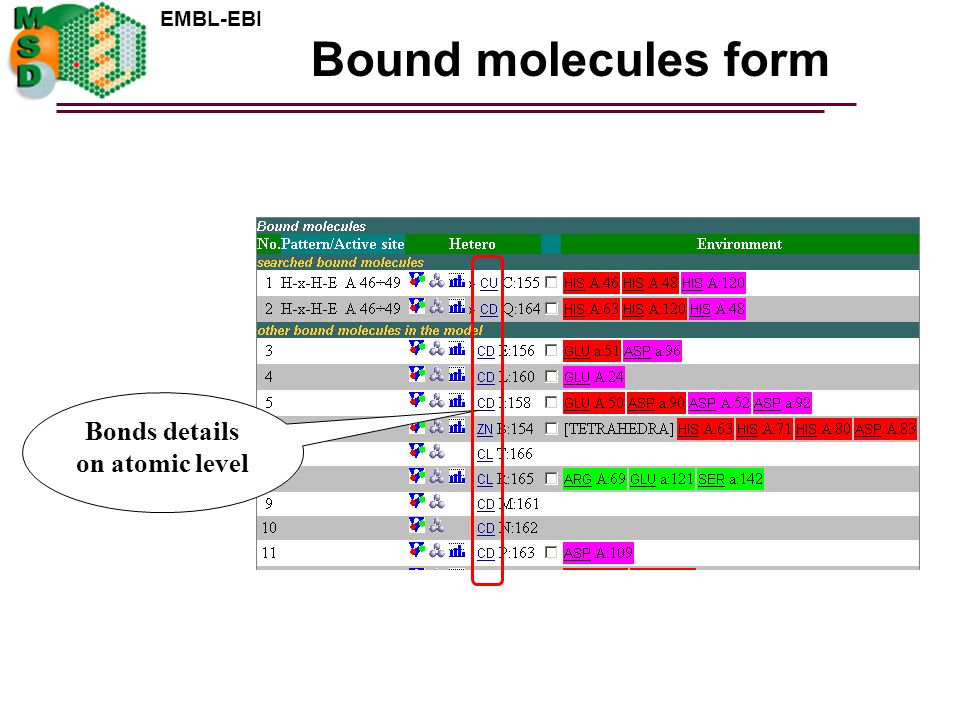Follow the red GLU A:50 residue link
This screenshot has height=720, width=960.
point(594,403)
